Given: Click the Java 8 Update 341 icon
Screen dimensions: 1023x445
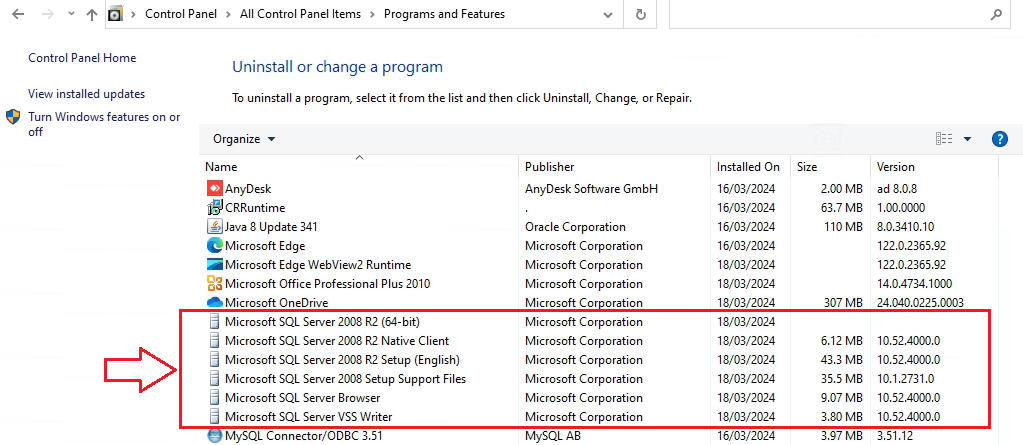Looking at the screenshot, I should [215, 226].
